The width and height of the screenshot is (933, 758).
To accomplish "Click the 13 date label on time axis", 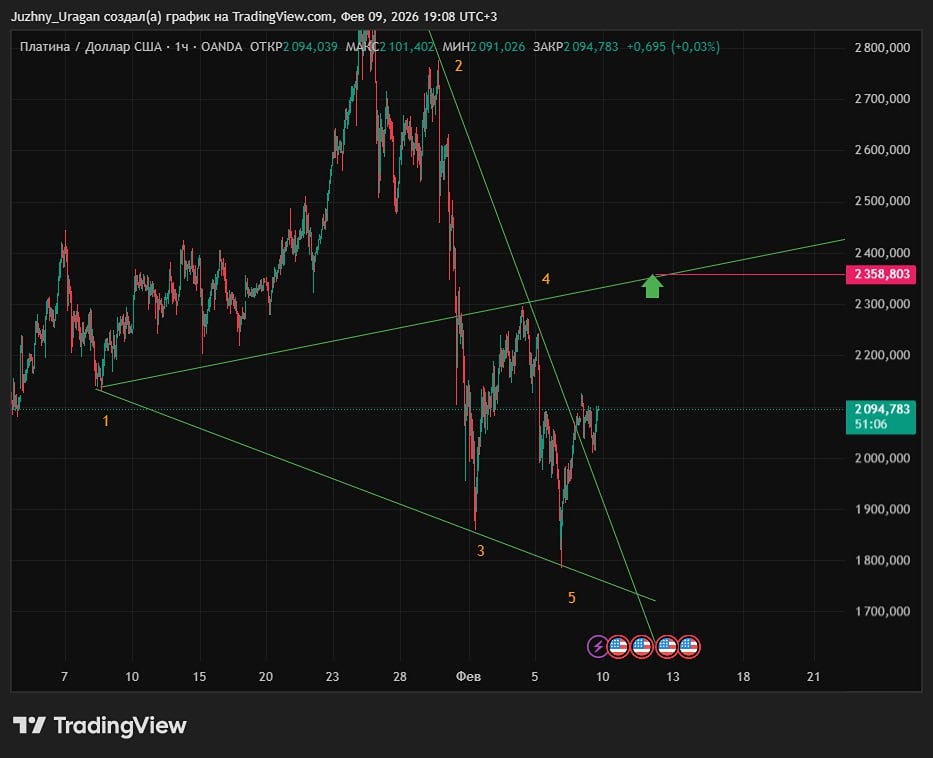I will (x=672, y=676).
